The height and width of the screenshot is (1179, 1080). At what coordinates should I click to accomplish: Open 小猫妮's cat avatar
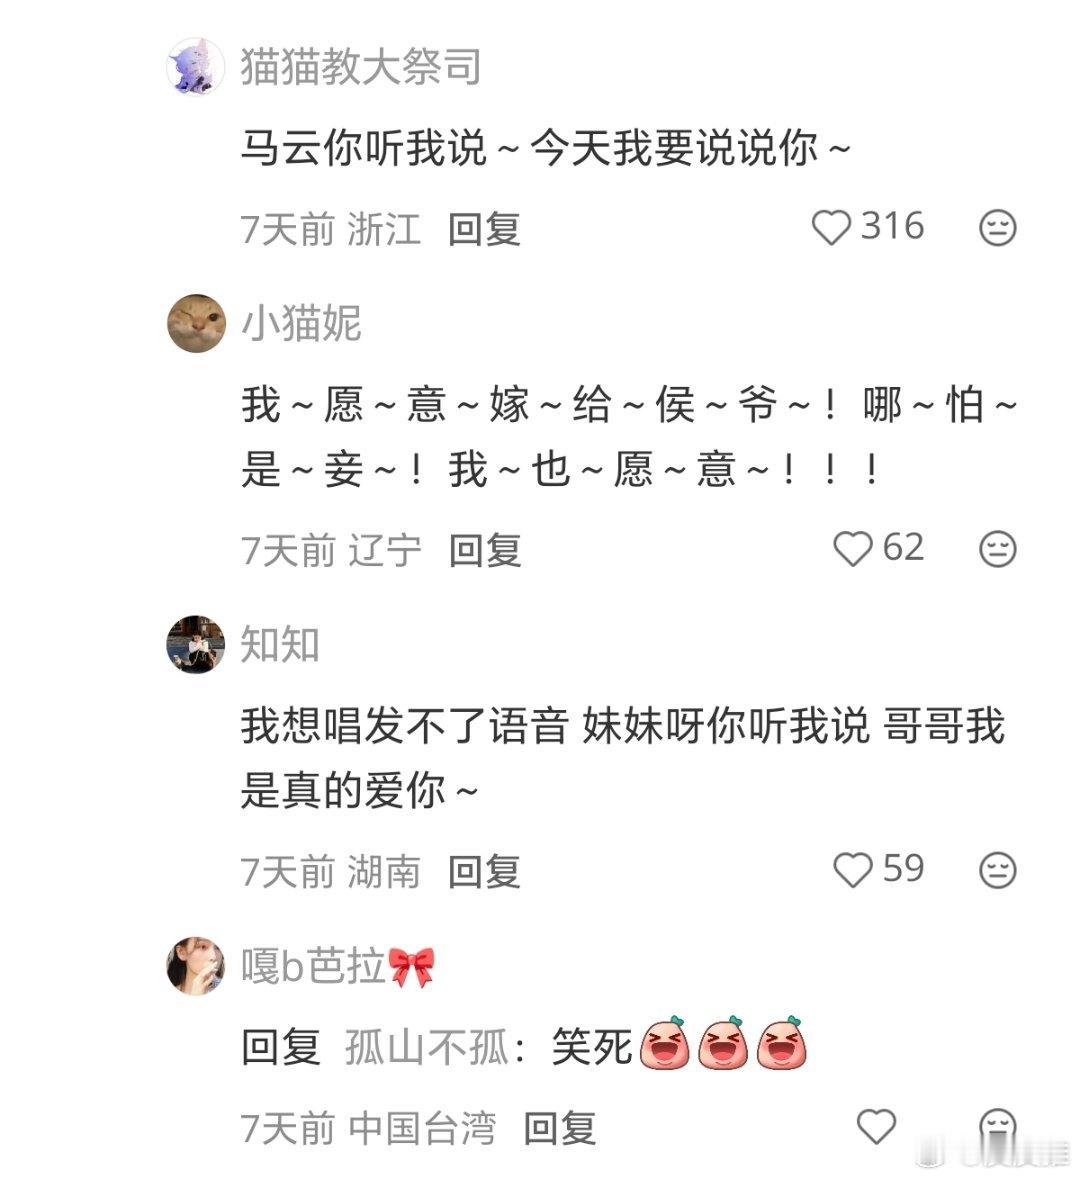tap(196, 323)
